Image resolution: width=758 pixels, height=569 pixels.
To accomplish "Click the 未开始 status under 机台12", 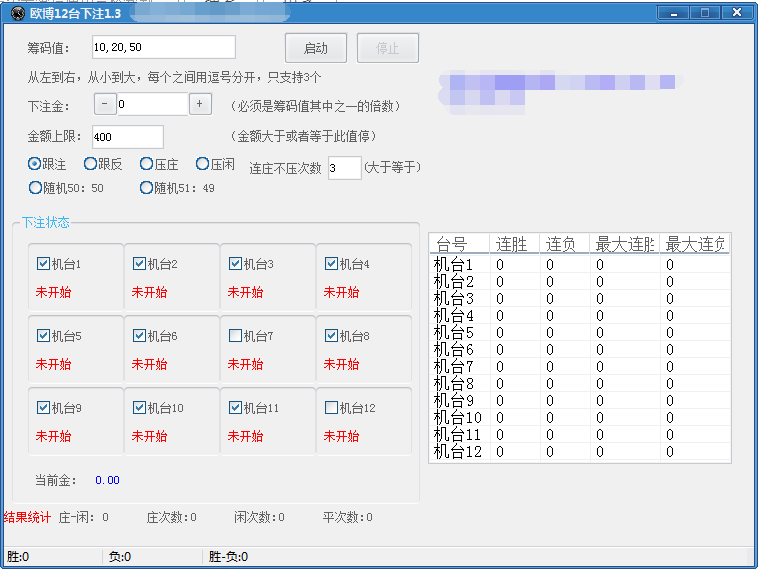I will pos(341,436).
